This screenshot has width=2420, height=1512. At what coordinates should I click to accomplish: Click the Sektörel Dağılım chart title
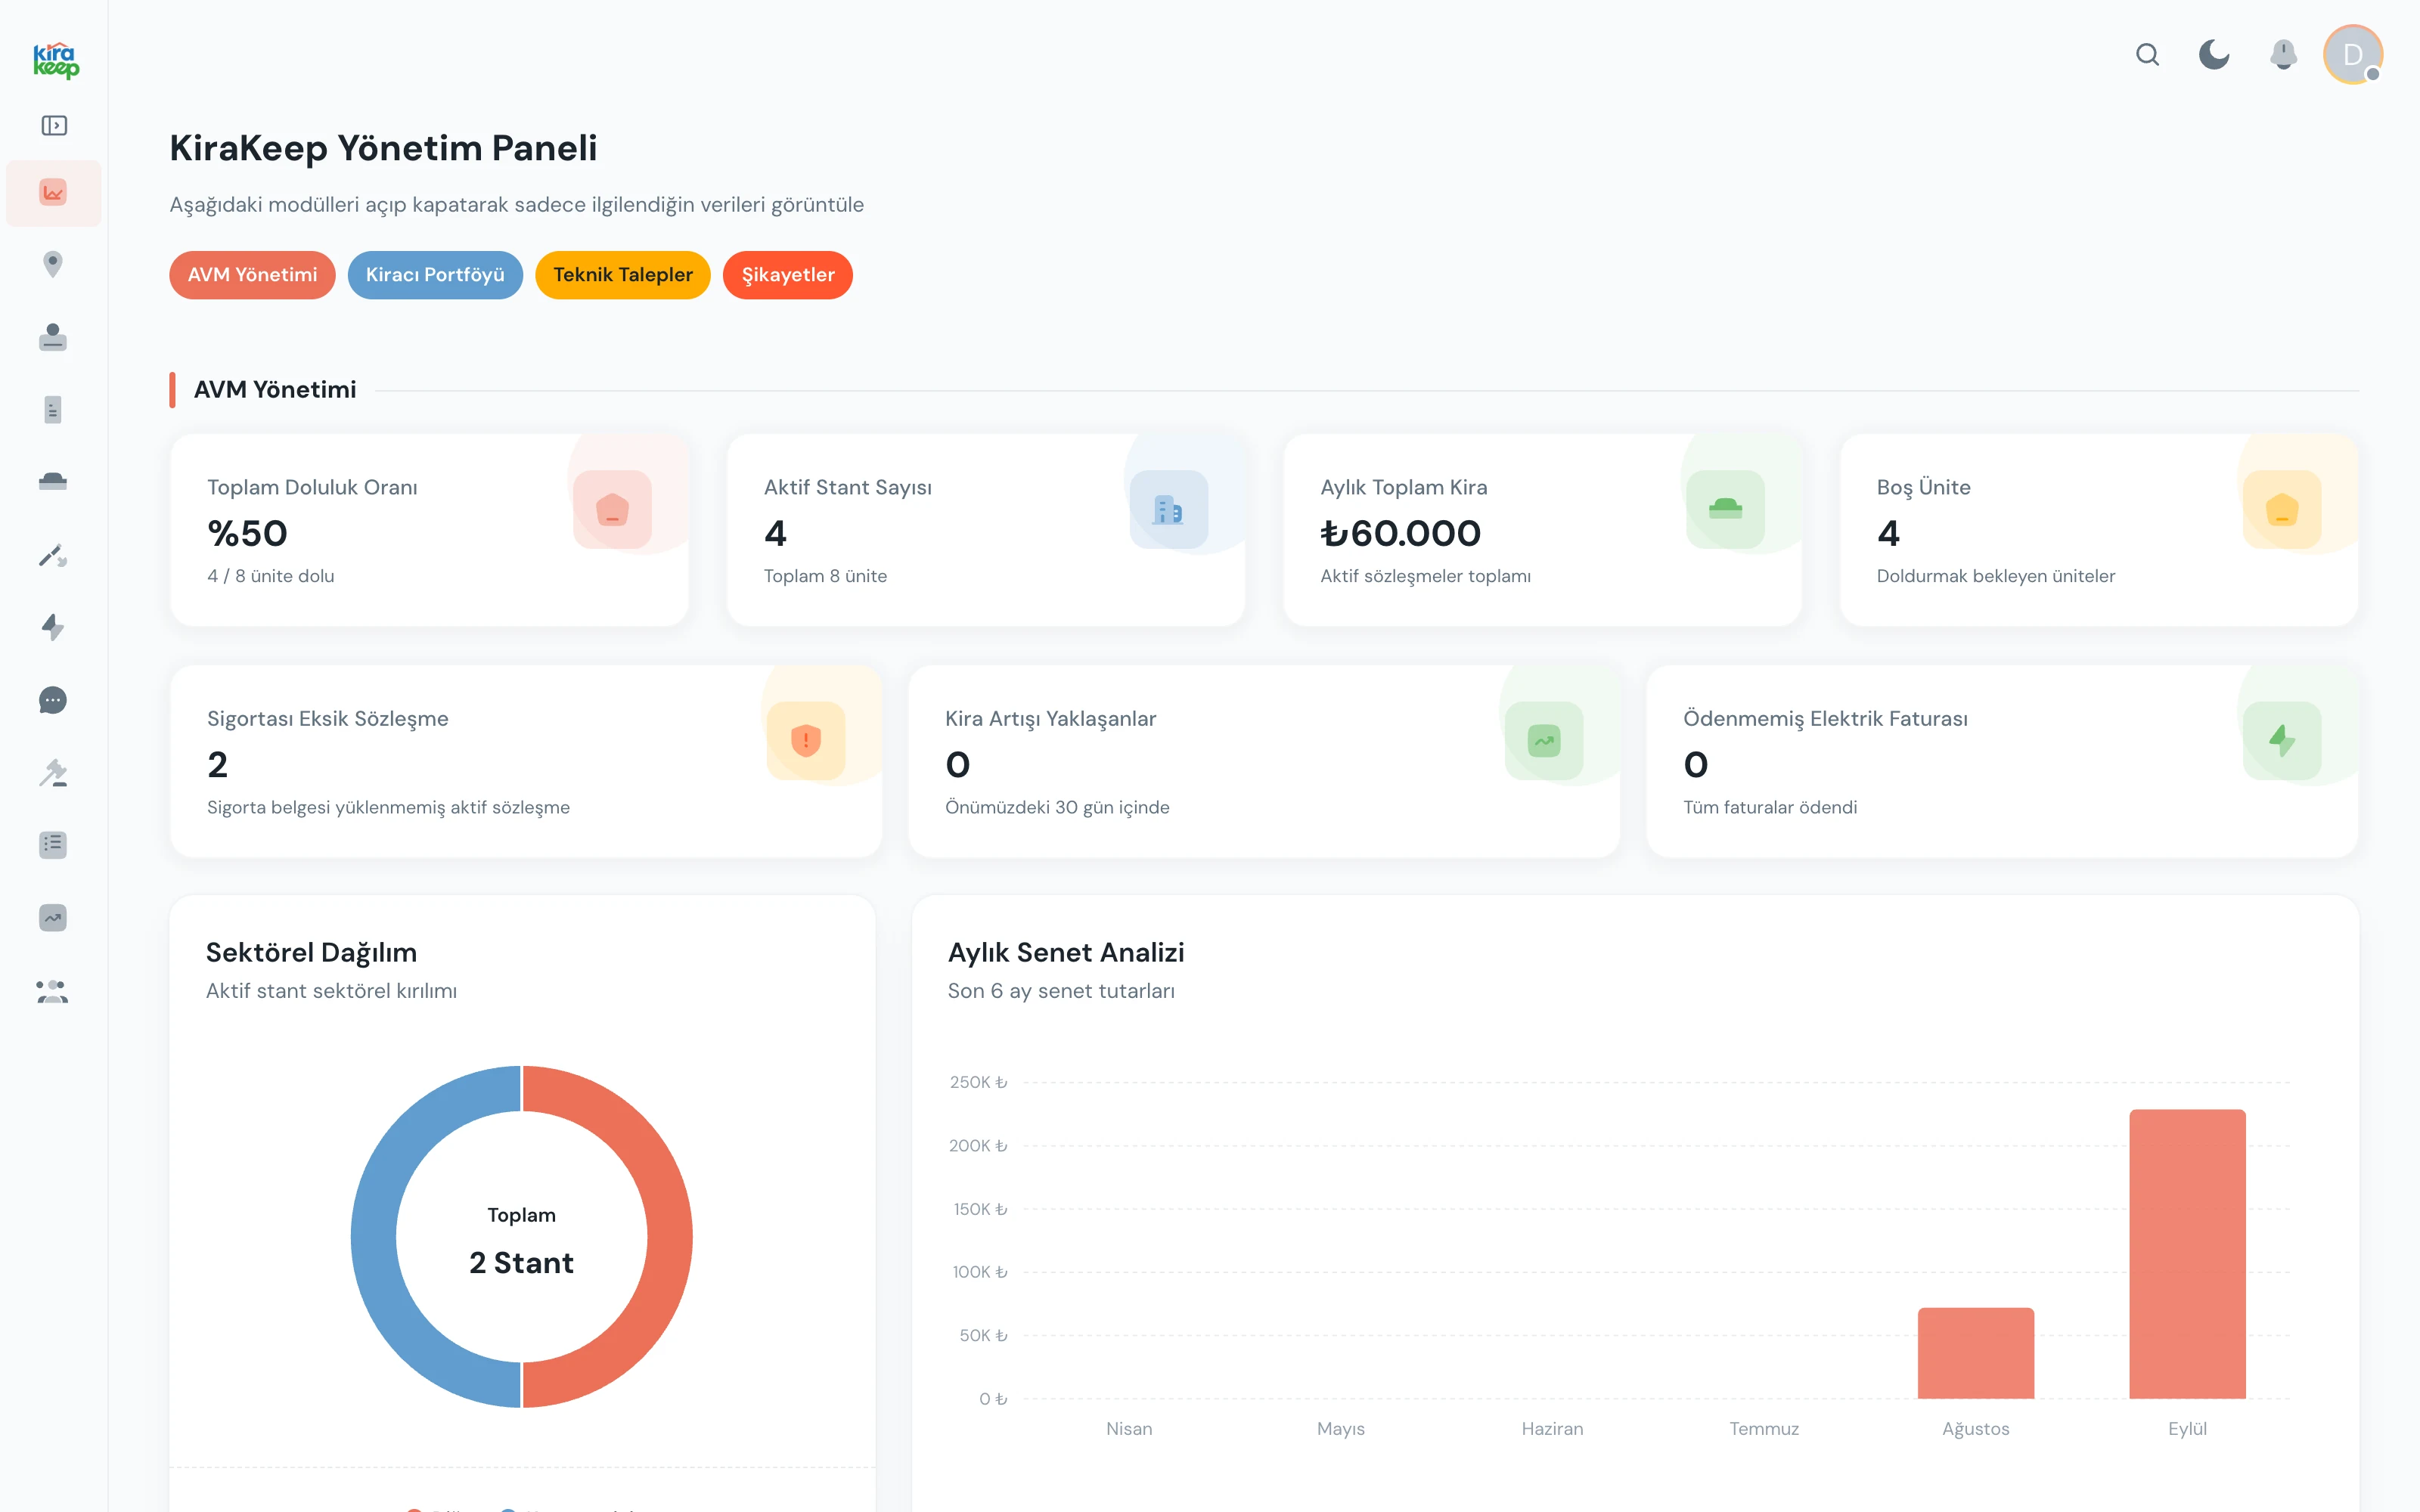coord(311,952)
